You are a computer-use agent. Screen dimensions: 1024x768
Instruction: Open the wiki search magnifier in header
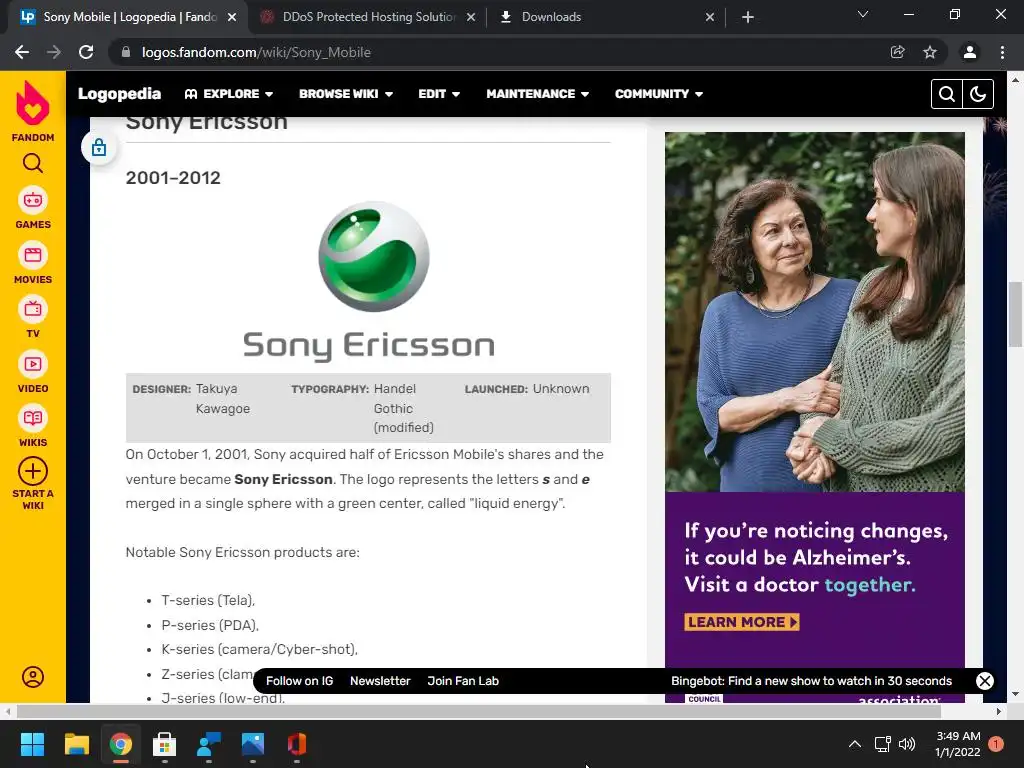947,94
